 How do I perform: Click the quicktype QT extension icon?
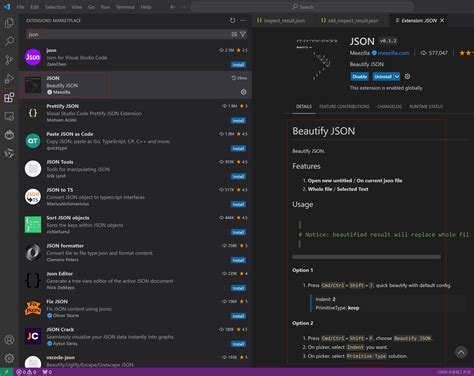click(x=33, y=141)
